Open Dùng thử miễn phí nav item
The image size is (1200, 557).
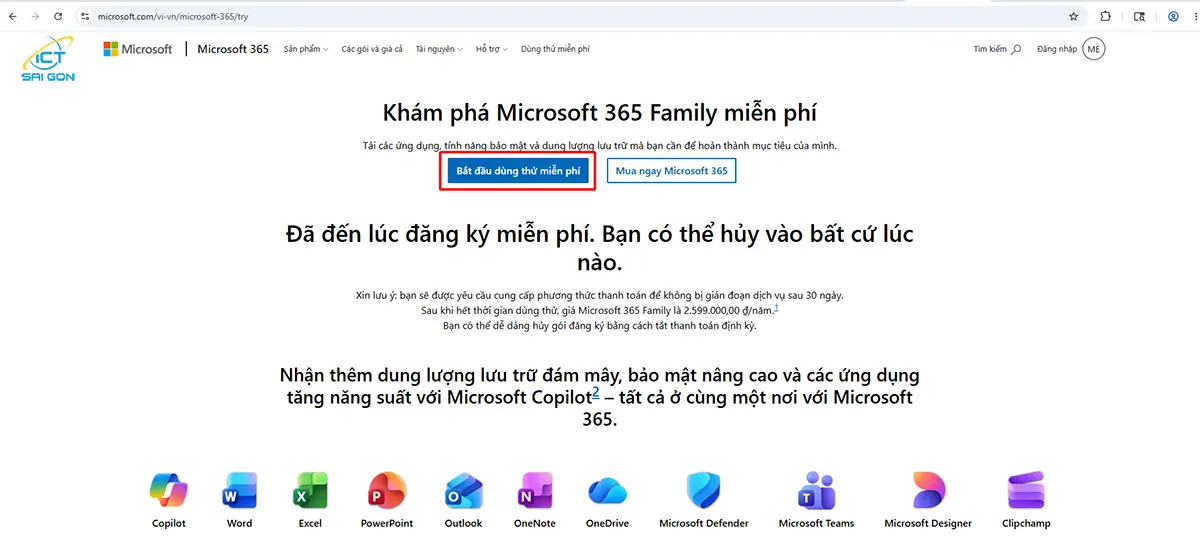(555, 49)
